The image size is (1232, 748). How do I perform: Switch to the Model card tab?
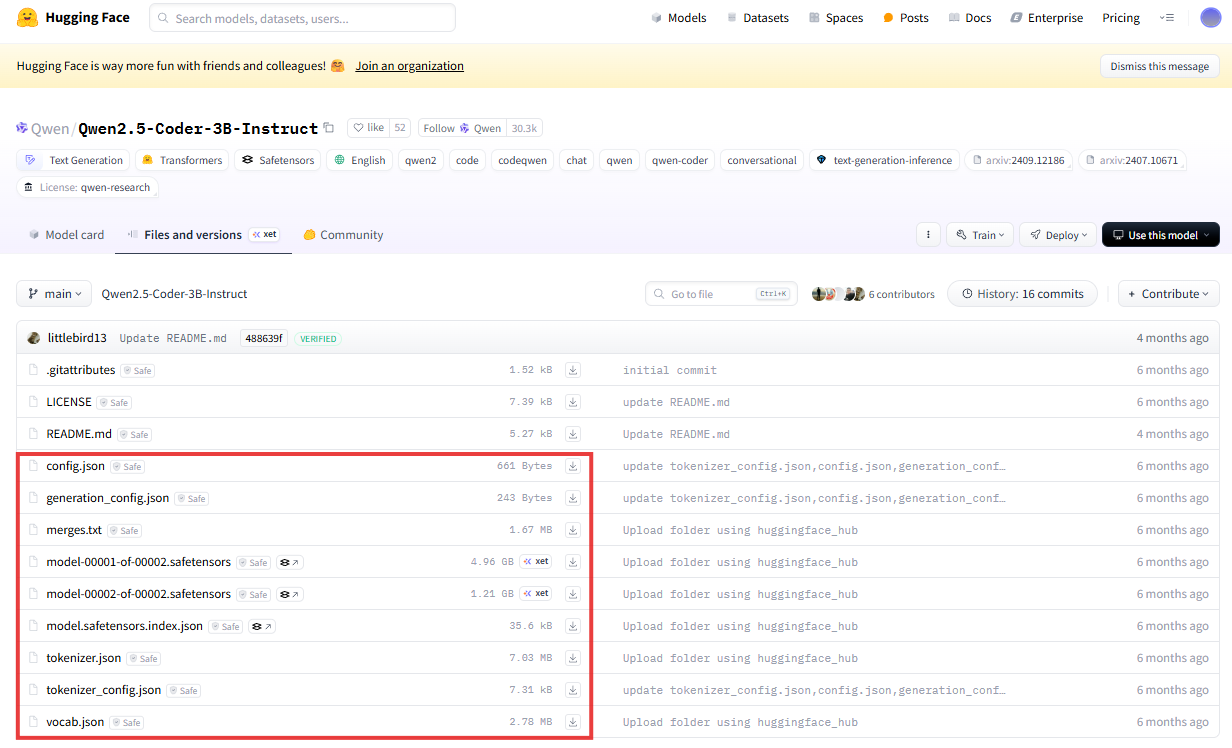tap(66, 235)
